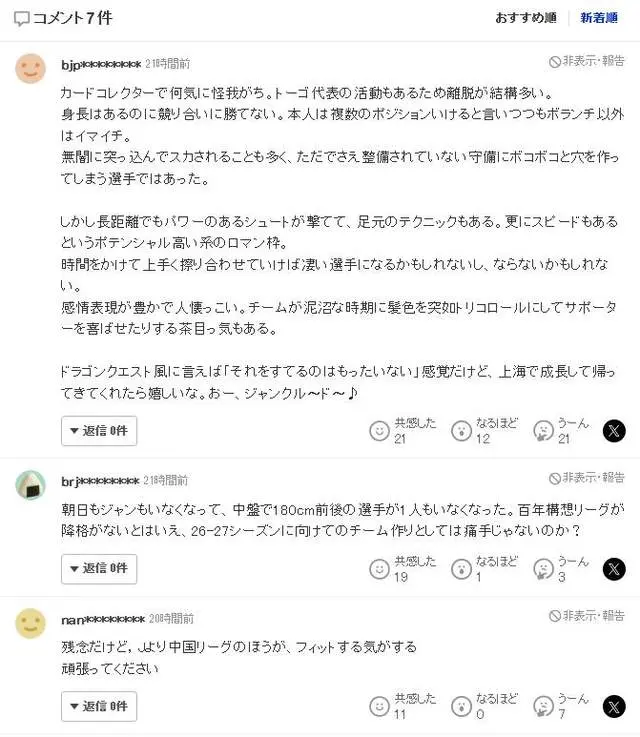Click 非表示・報告 on brj's comment

(587, 478)
